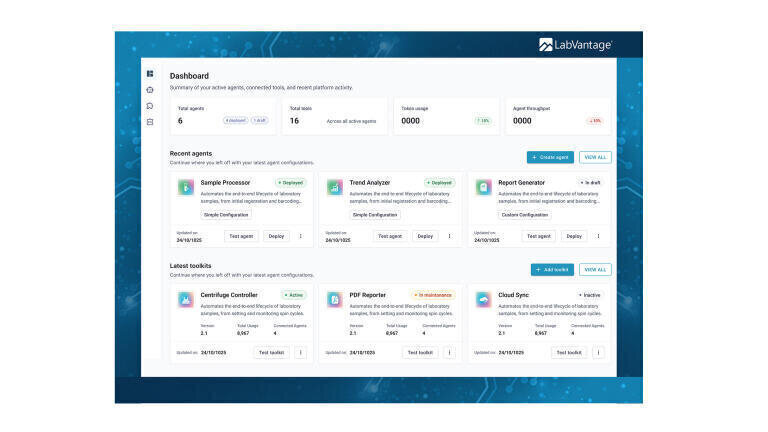Click Deploy on Report Generator

tap(574, 236)
